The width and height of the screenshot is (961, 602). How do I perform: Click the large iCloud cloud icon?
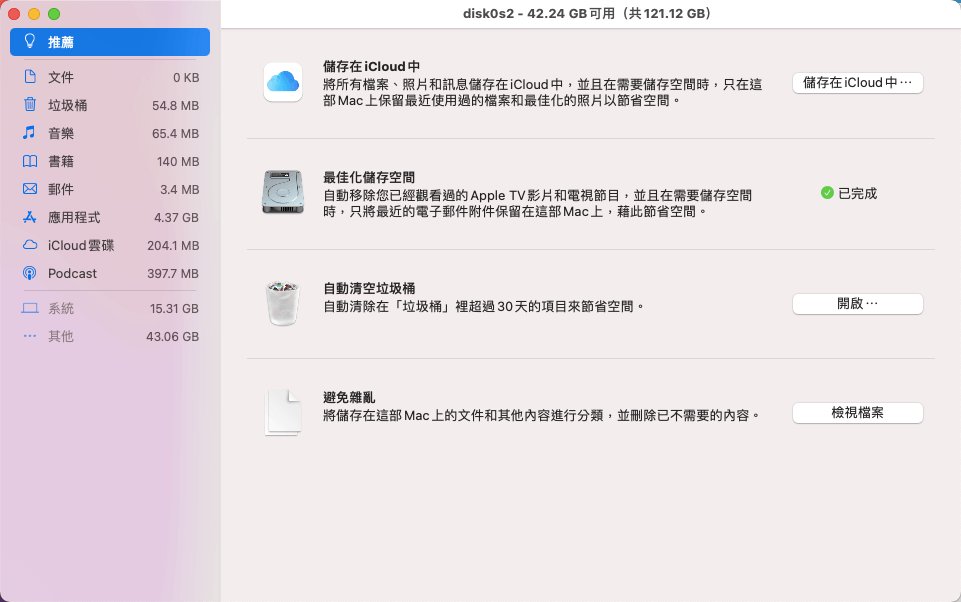283,82
